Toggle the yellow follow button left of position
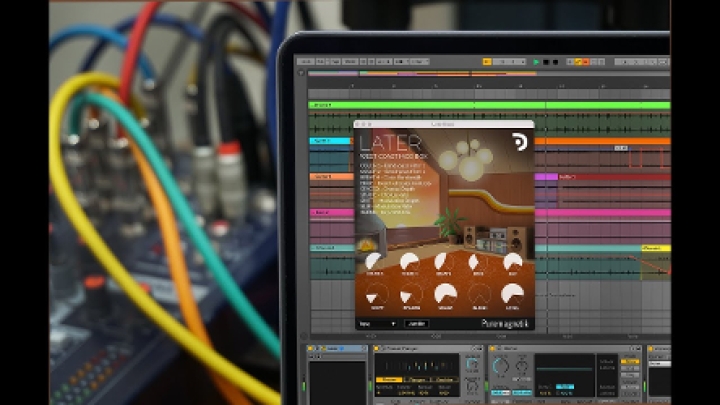720x405 pixels. [487, 62]
